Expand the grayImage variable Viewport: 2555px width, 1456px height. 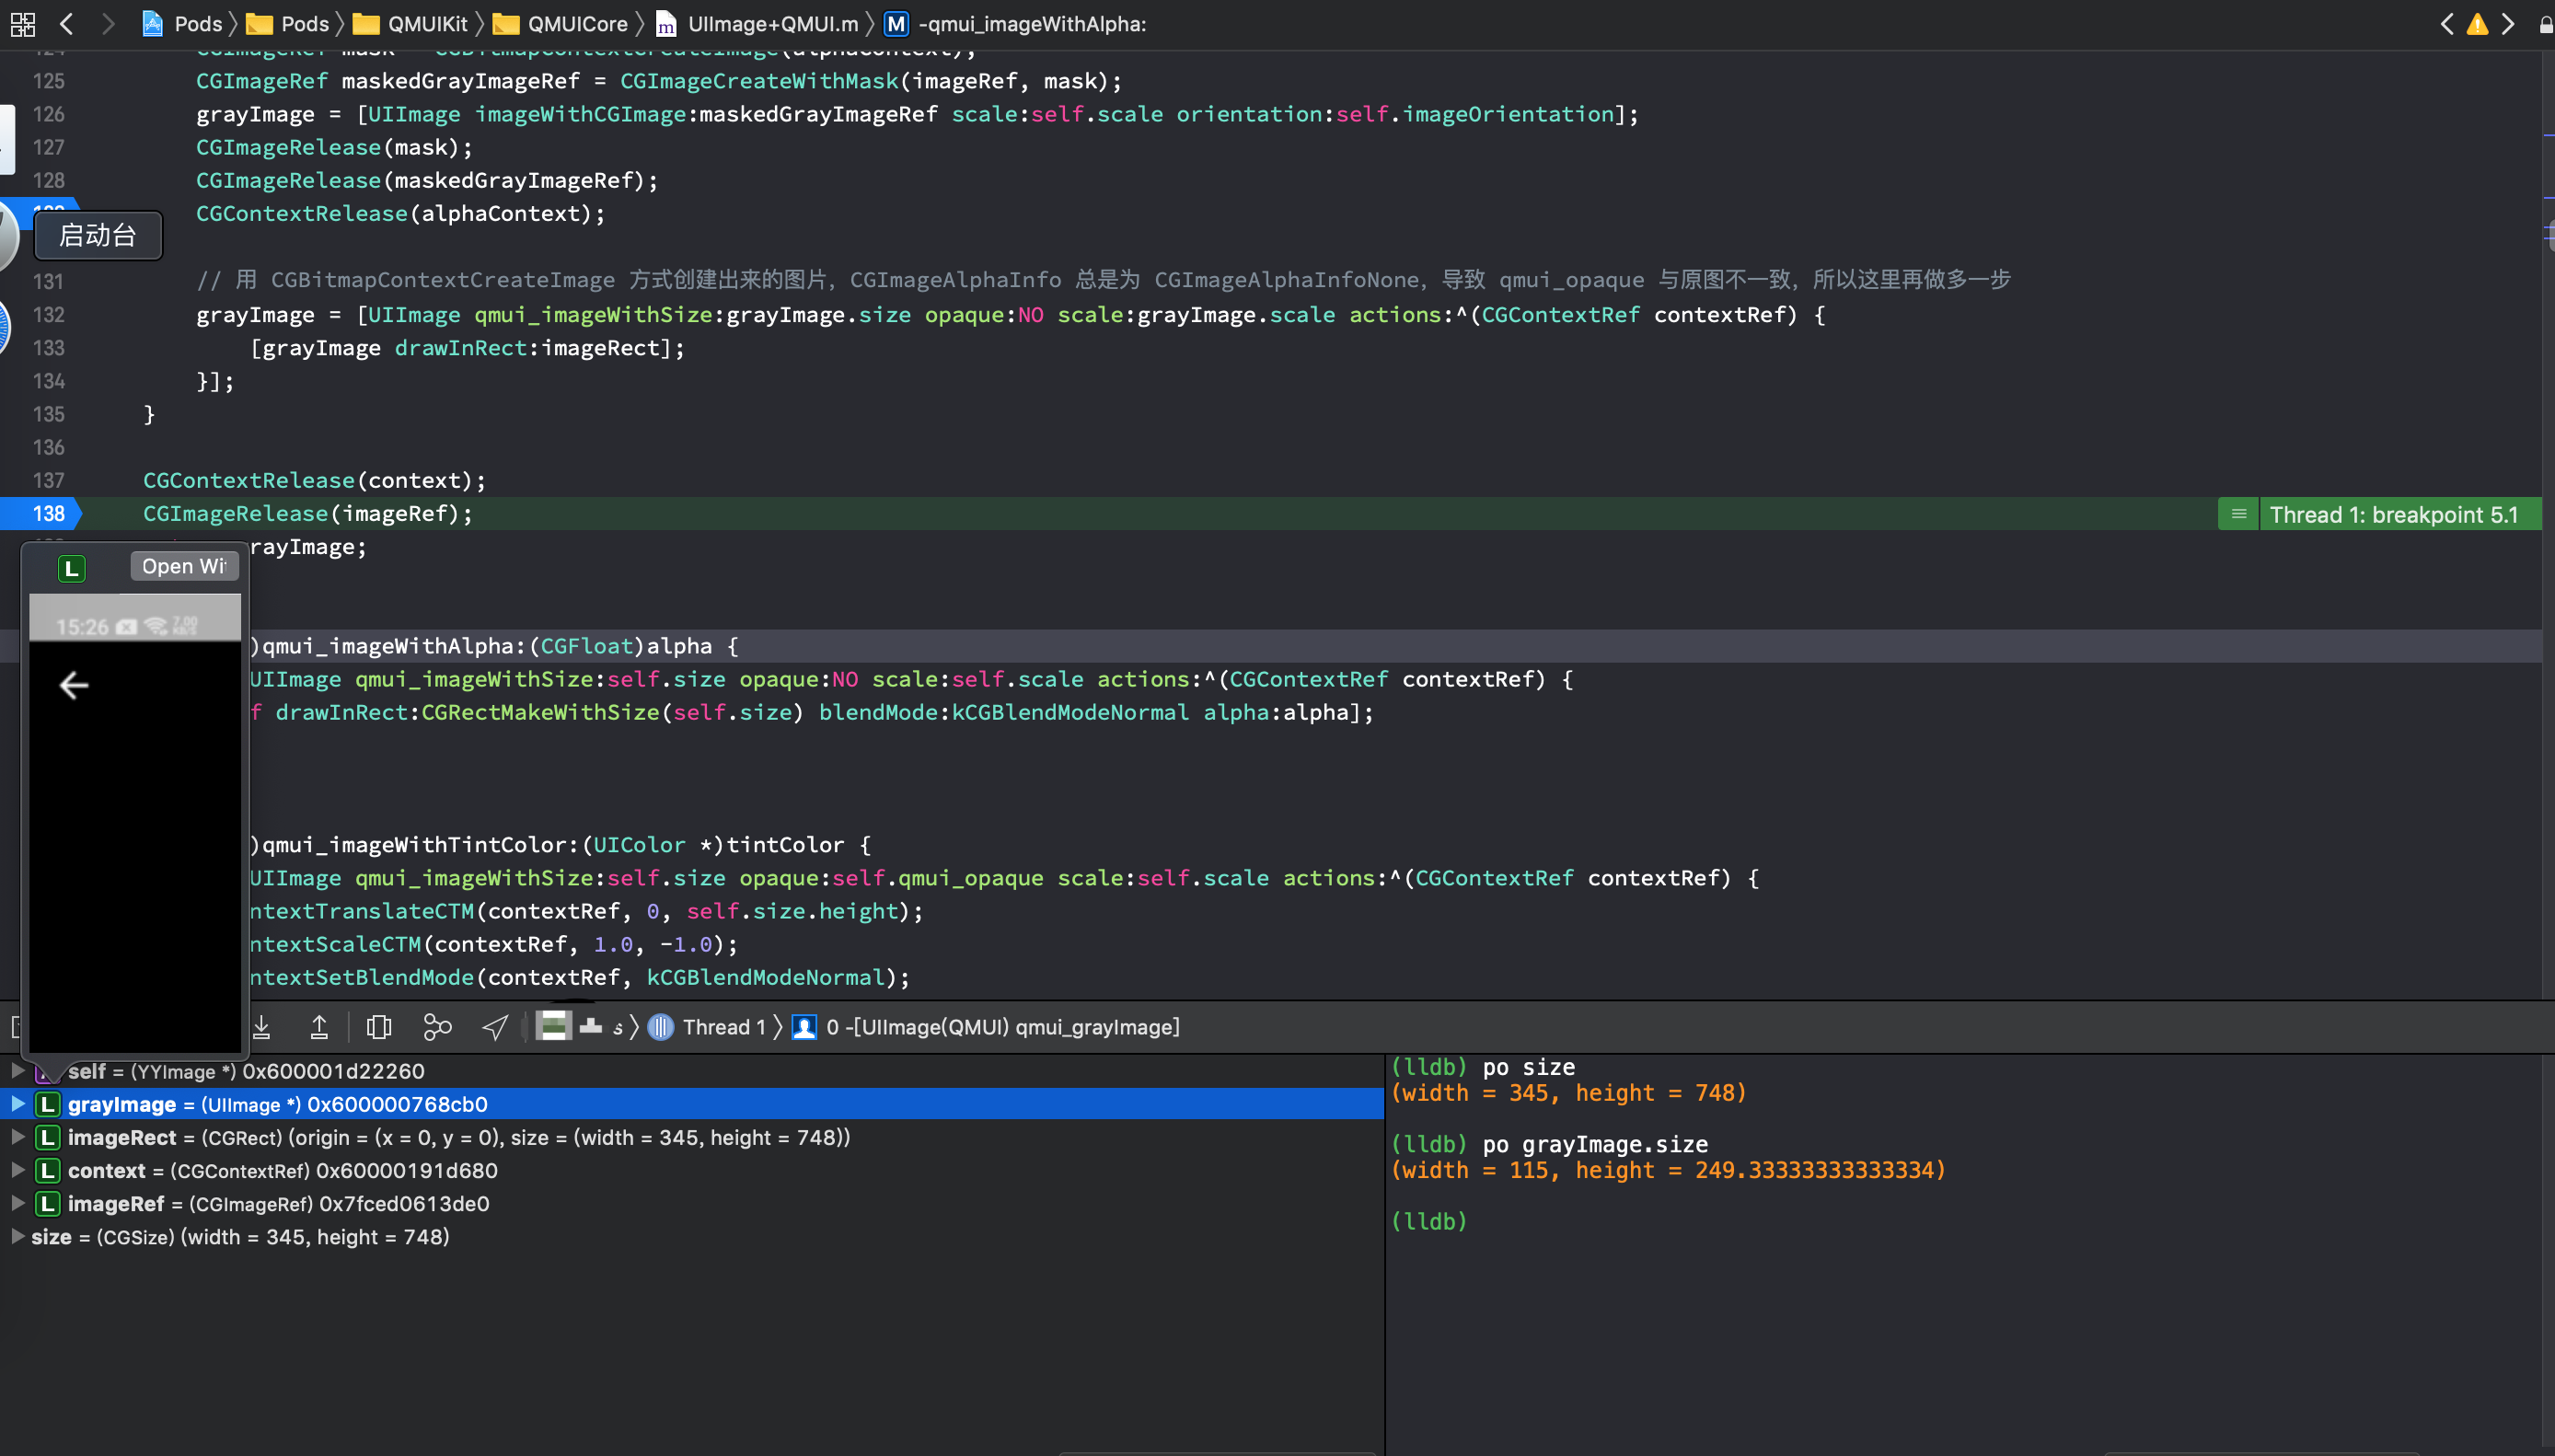[18, 1104]
